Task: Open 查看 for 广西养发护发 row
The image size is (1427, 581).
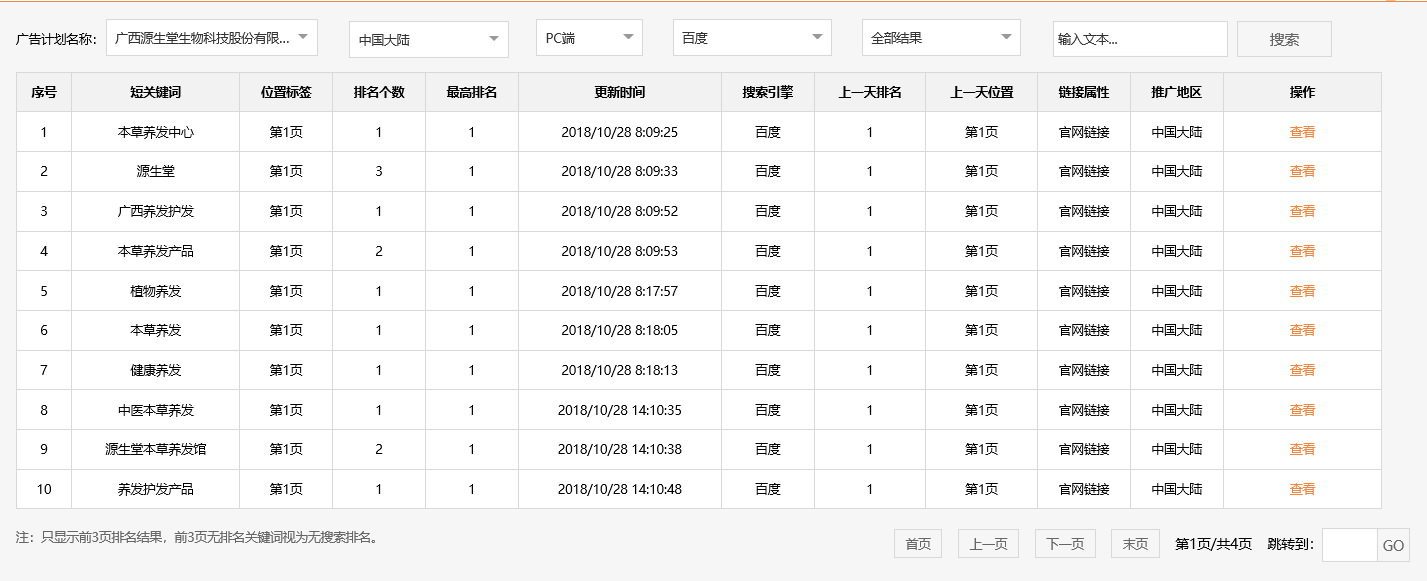Action: [1301, 211]
